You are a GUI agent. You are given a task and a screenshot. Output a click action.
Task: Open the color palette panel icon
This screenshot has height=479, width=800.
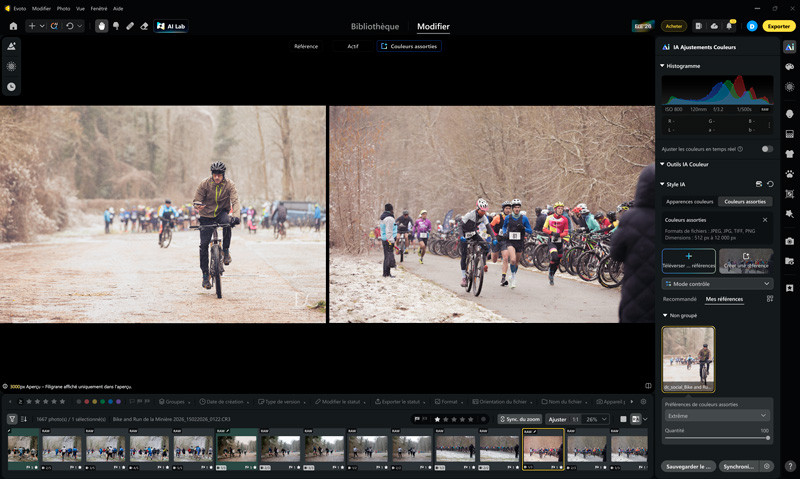pos(789,67)
